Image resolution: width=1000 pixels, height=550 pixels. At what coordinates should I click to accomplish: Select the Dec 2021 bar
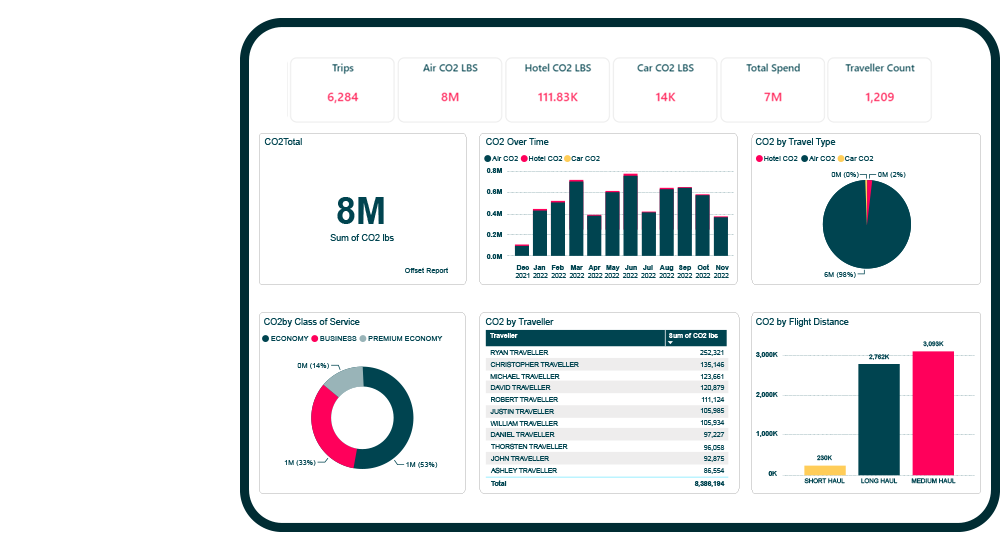522,250
